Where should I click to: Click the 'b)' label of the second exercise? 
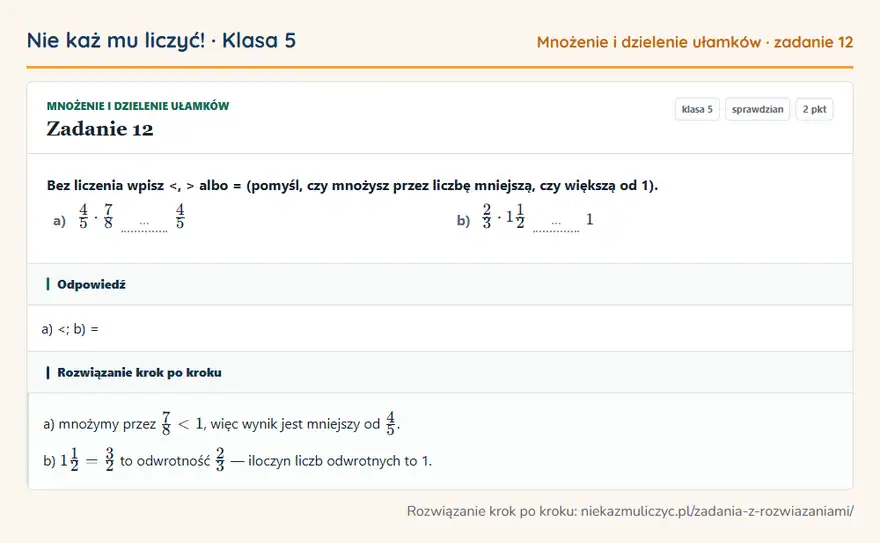463,221
